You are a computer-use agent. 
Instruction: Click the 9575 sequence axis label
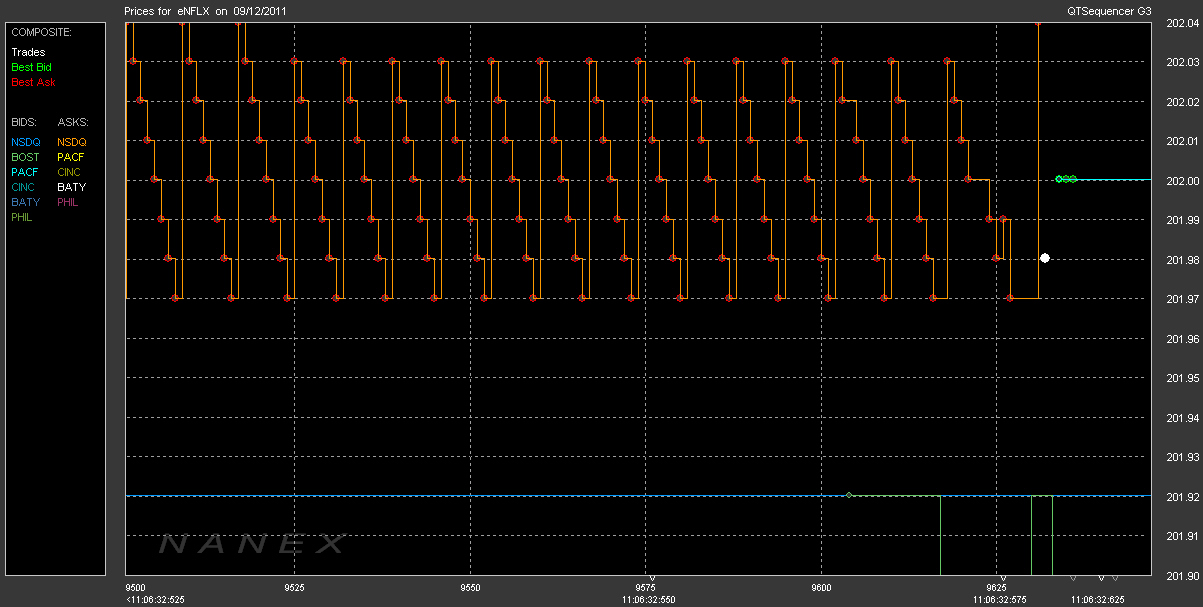[x=645, y=587]
